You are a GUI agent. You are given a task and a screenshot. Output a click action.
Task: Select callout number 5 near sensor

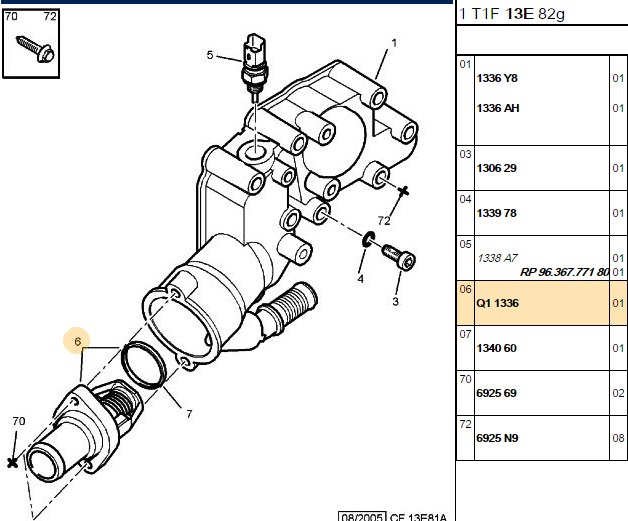209,55
